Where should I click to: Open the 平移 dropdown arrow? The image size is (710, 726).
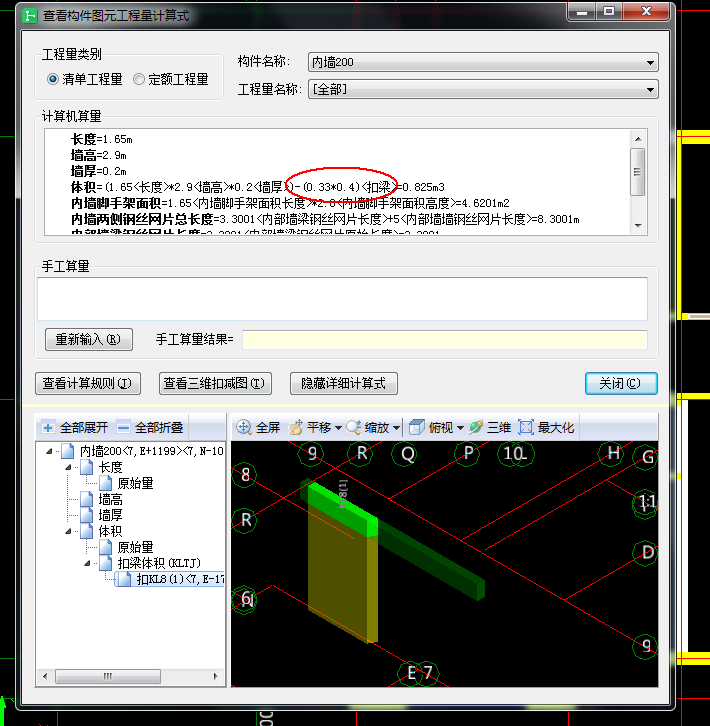click(339, 428)
